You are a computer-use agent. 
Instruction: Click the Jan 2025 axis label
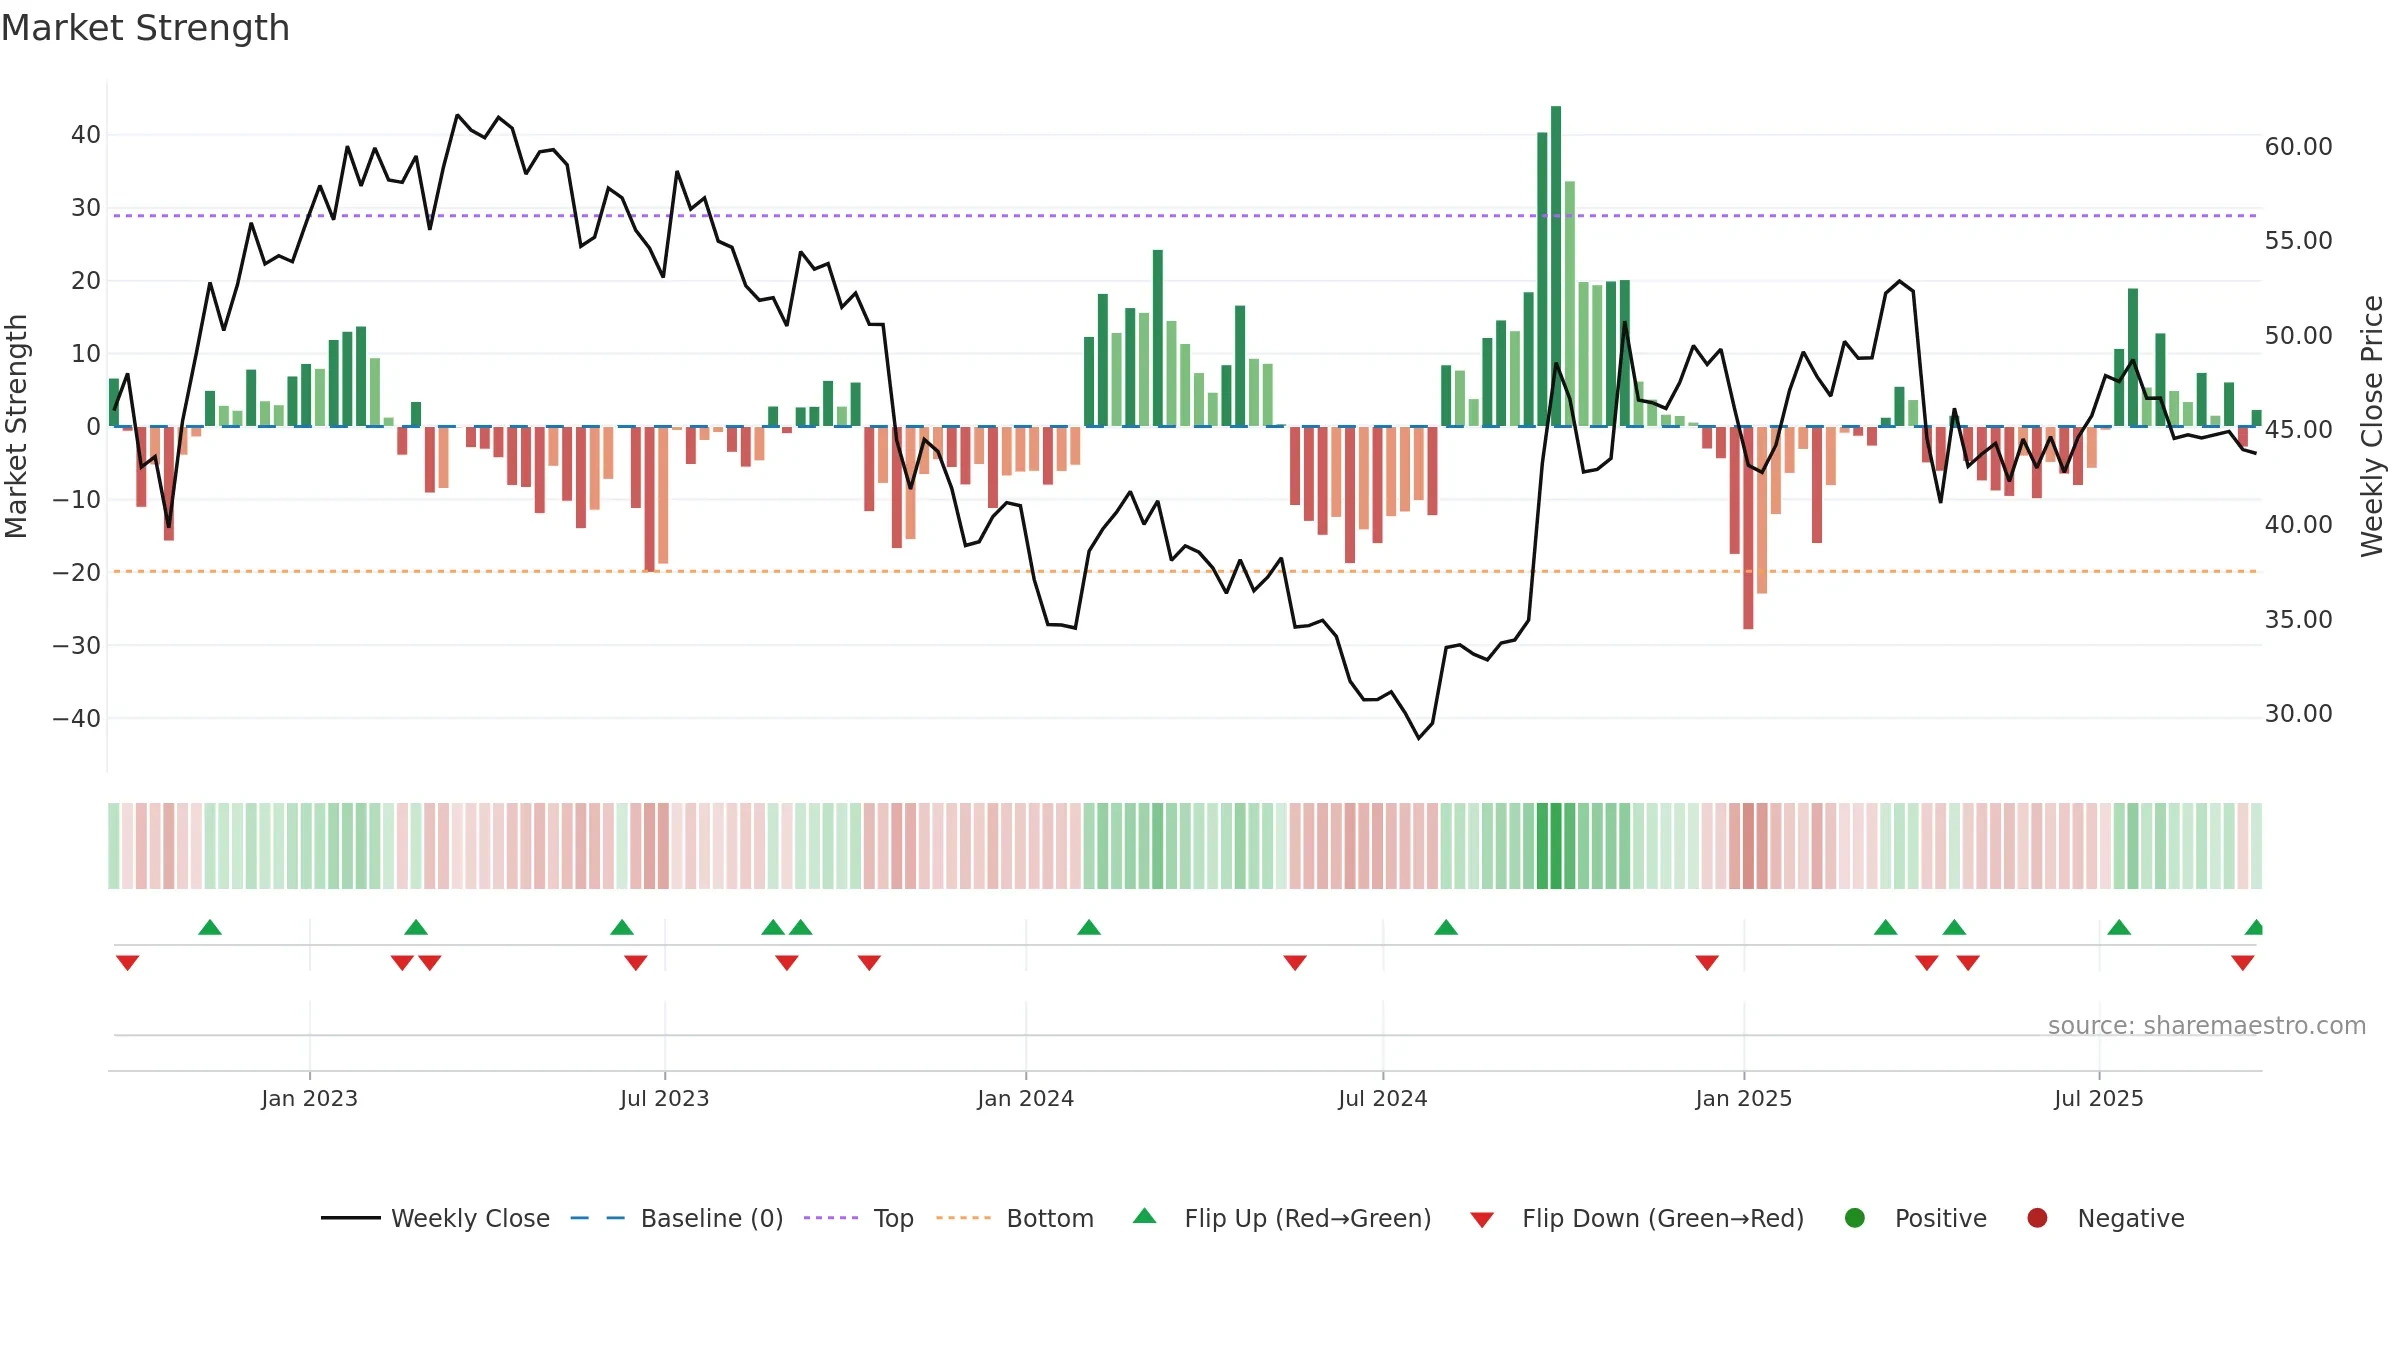[x=1744, y=1098]
